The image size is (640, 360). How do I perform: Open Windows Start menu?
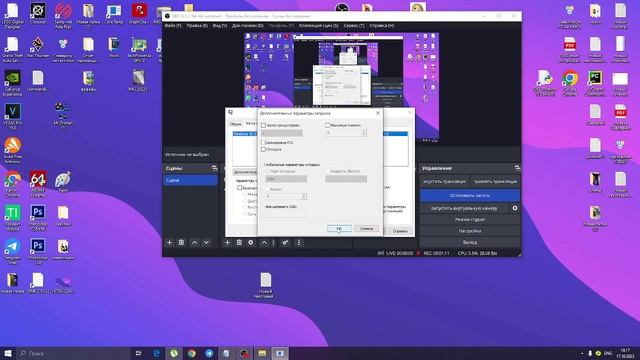(8, 353)
